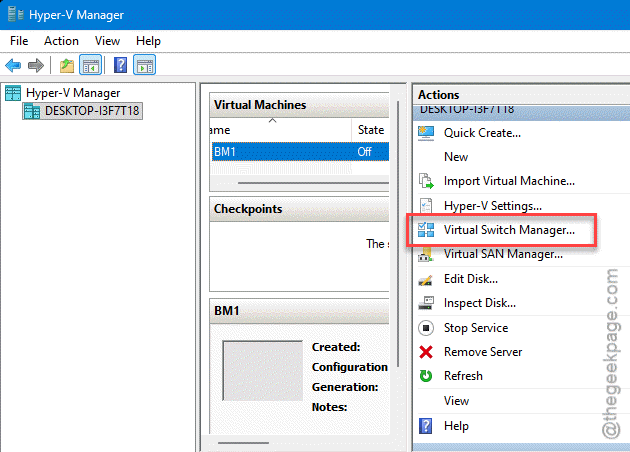Open the View menu
The image size is (630, 452).
click(107, 41)
